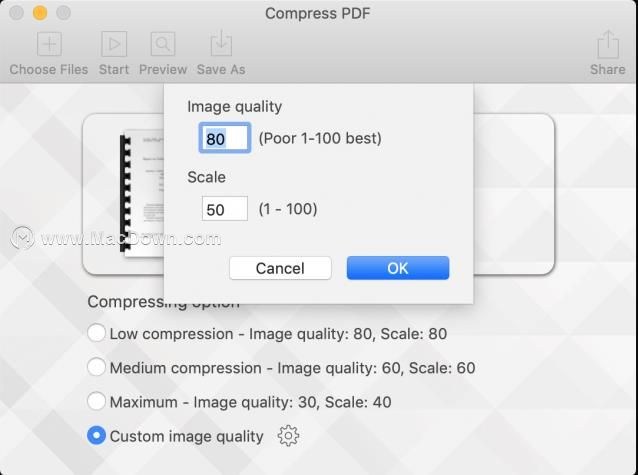
Task: Click the Save As toolbar label
Action: (221, 70)
